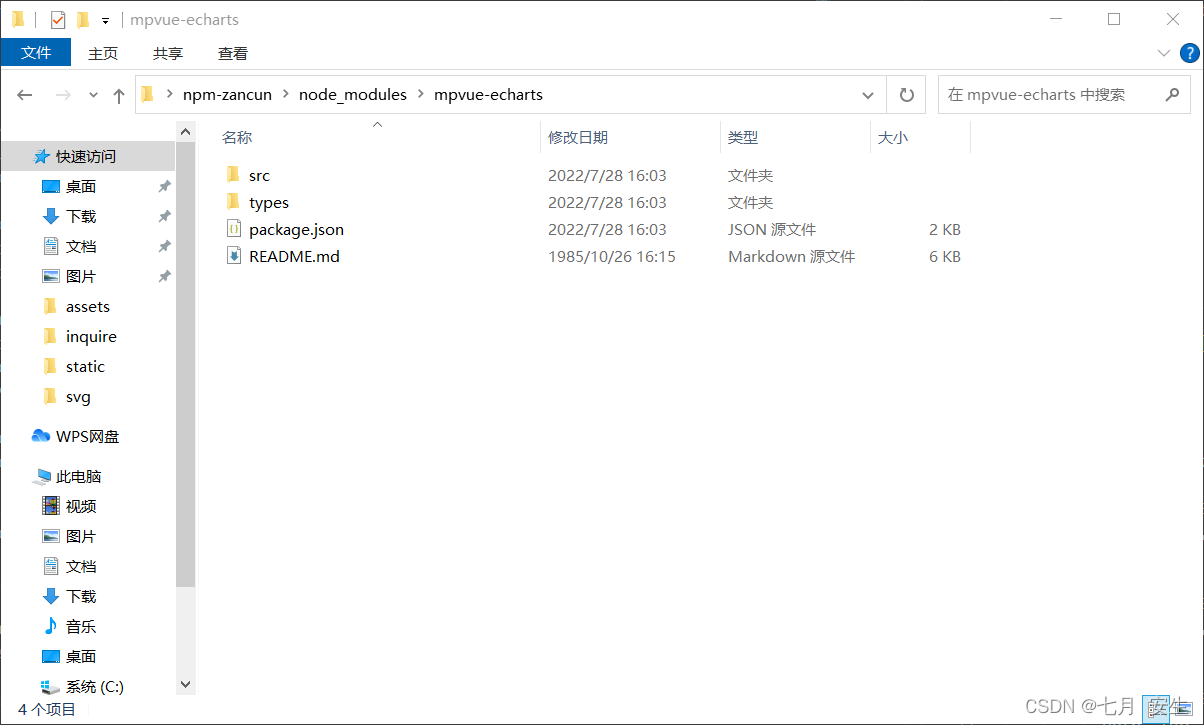This screenshot has width=1204, height=725.
Task: Refresh the current folder view
Action: coord(906,95)
